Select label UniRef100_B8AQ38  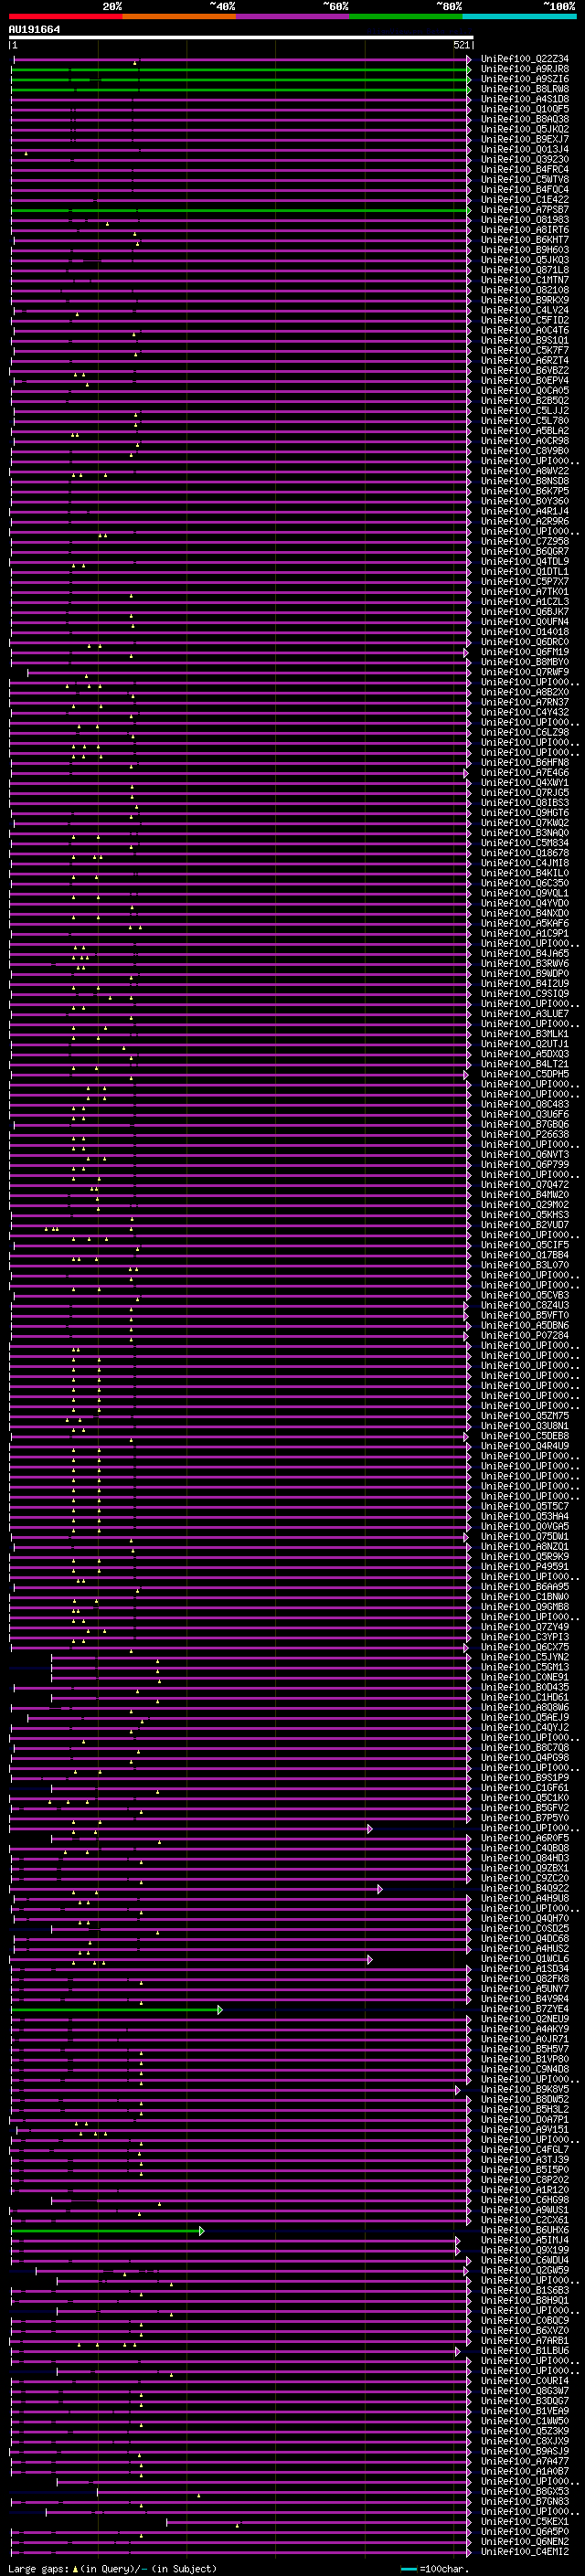coord(525,119)
